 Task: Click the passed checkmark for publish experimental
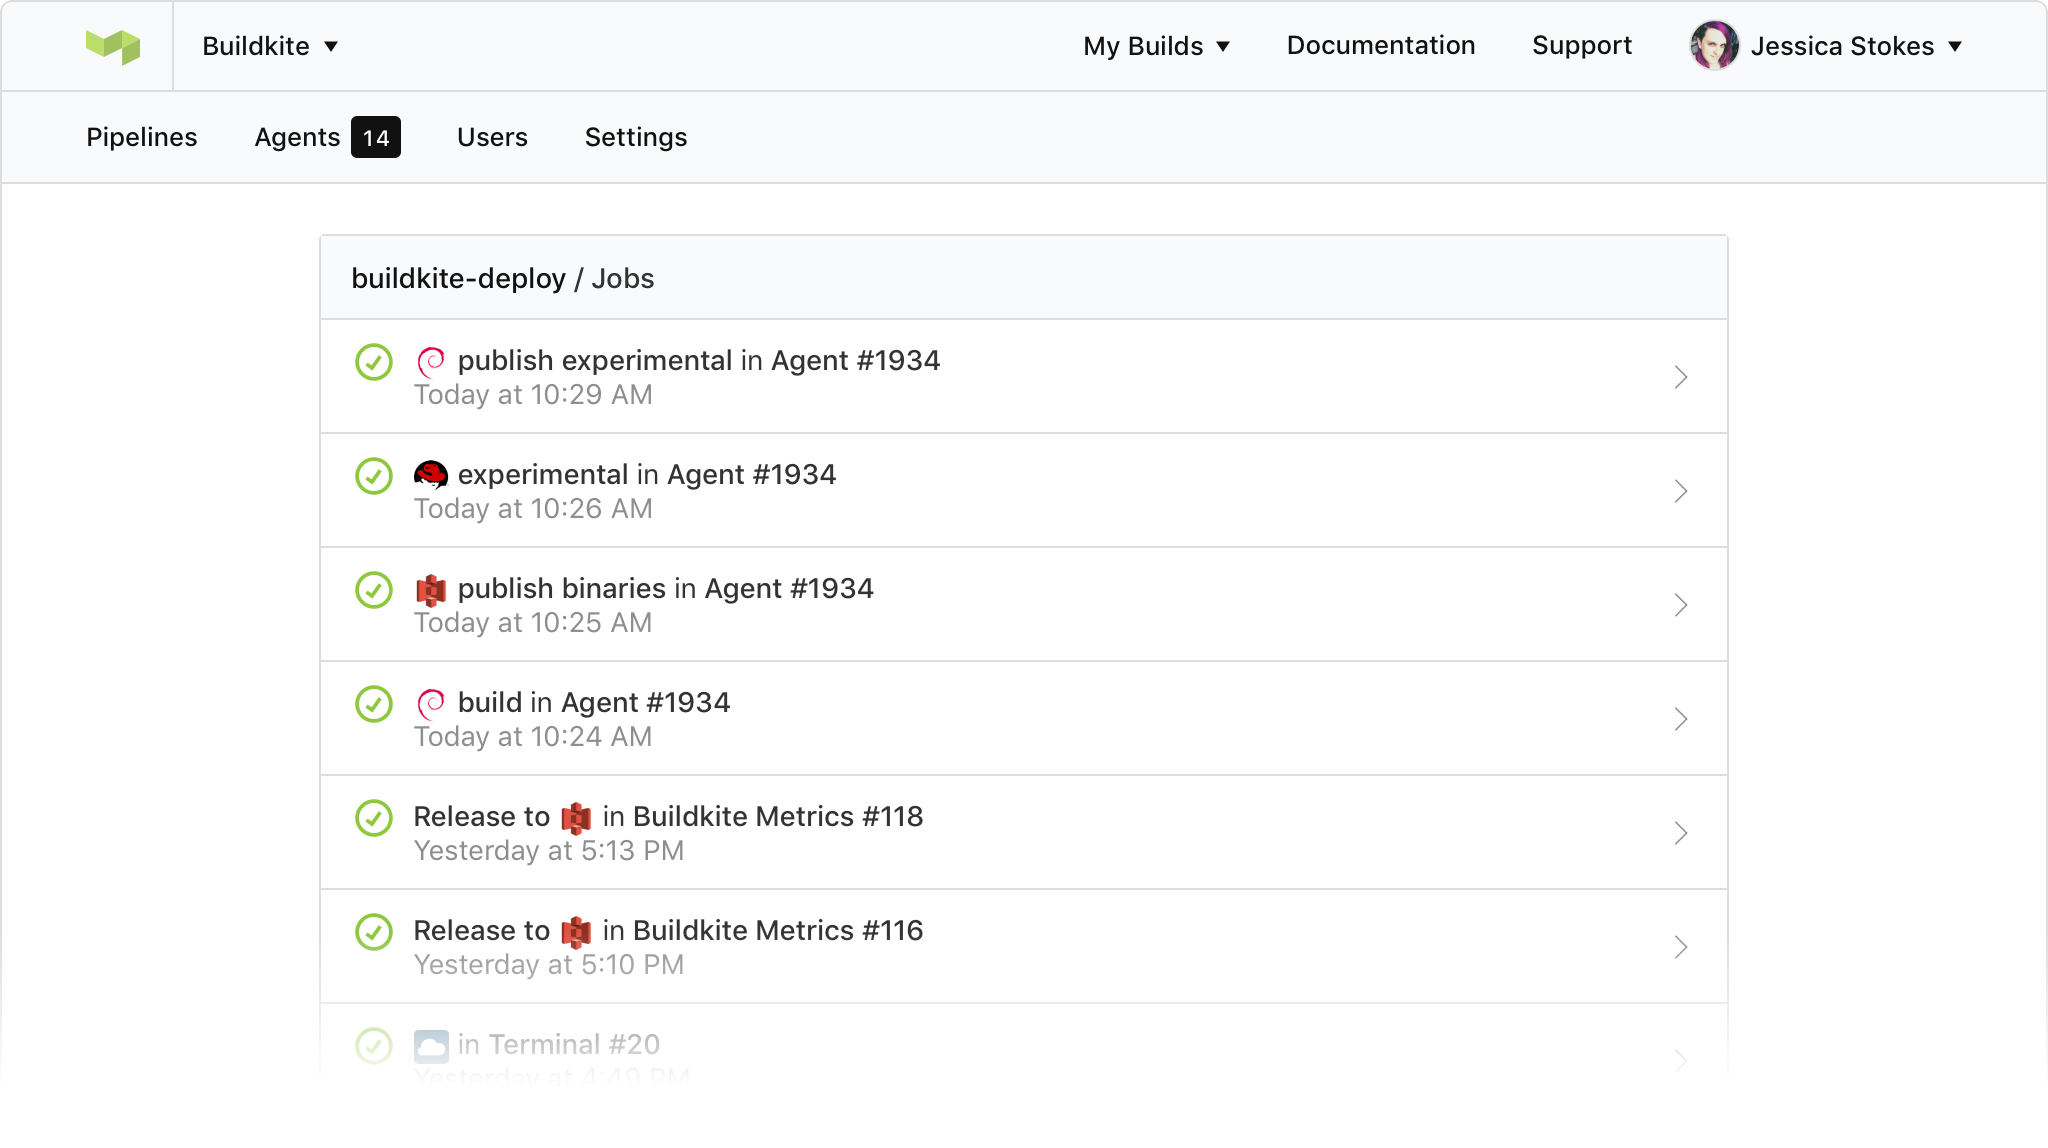pos(374,362)
